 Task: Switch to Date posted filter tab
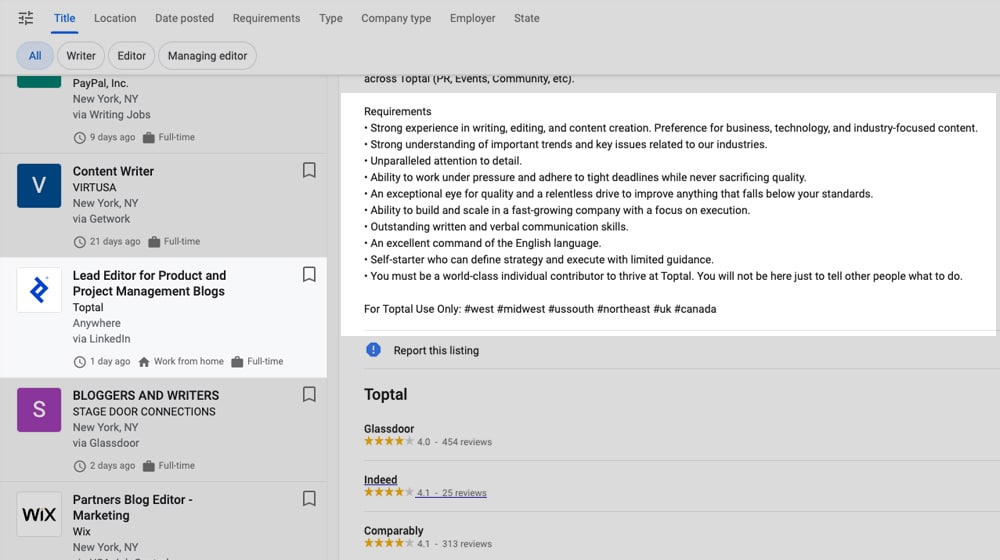pos(184,18)
